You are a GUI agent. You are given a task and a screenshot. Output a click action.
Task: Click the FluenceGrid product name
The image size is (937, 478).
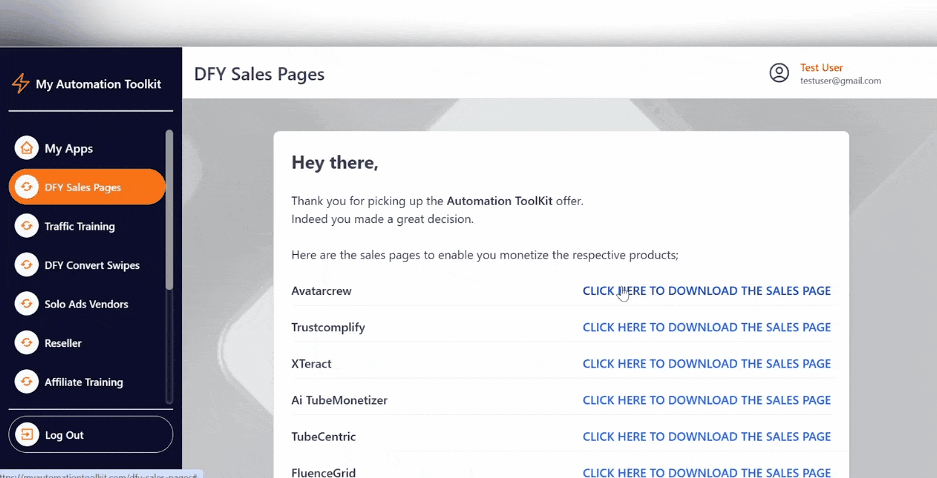click(x=323, y=473)
